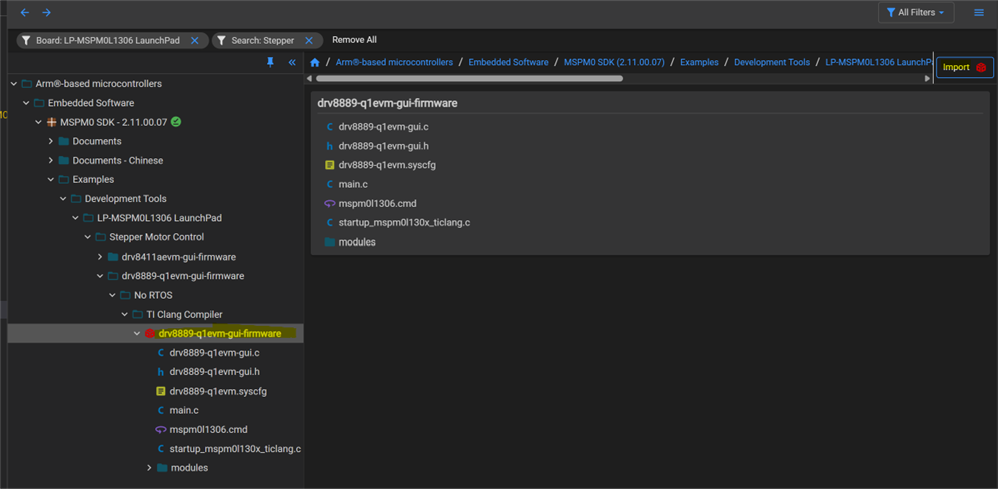Remove the Search: Stepper filter
This screenshot has height=489, width=998.
(309, 40)
